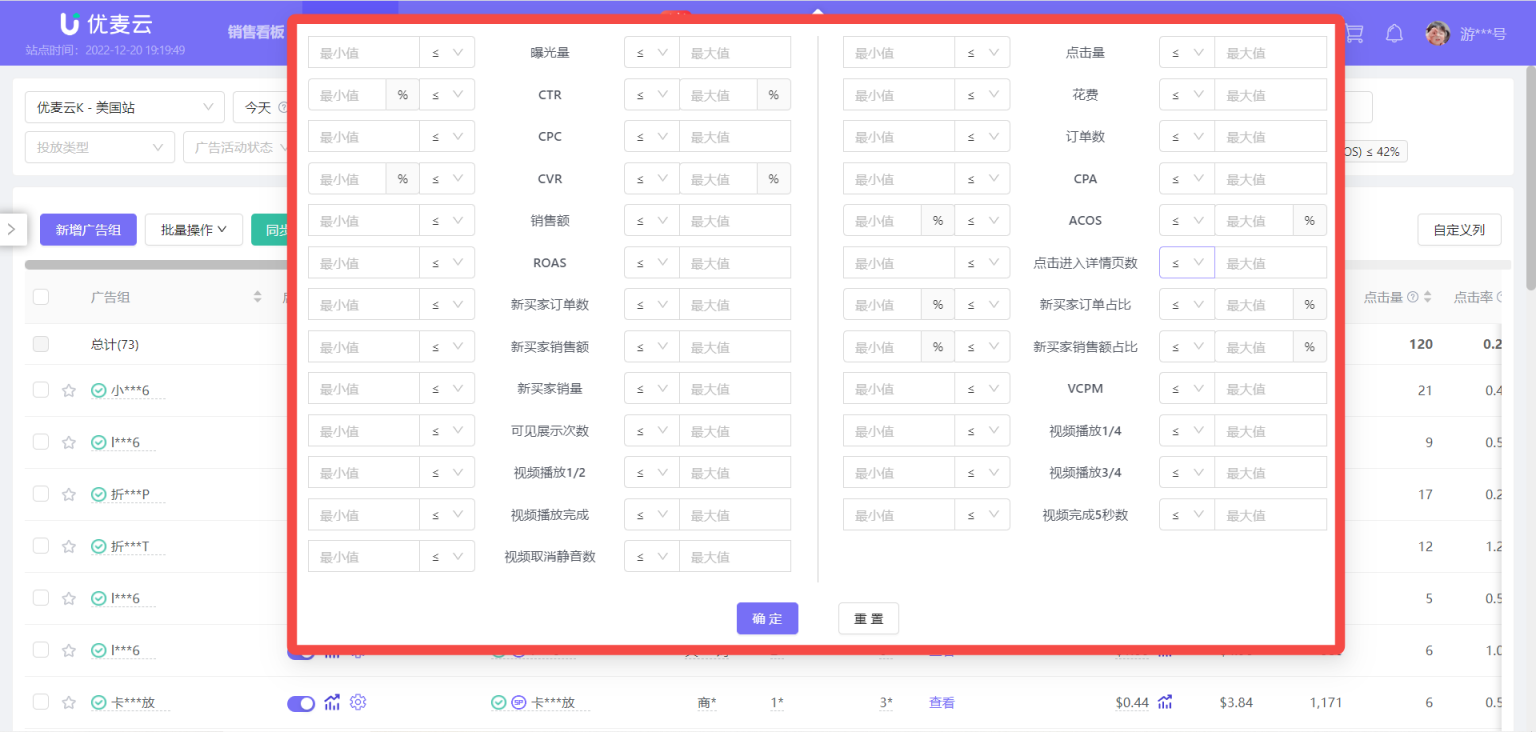
Task: Favorite the 卡***放 ad group star
Action: pyautogui.click(x=69, y=702)
